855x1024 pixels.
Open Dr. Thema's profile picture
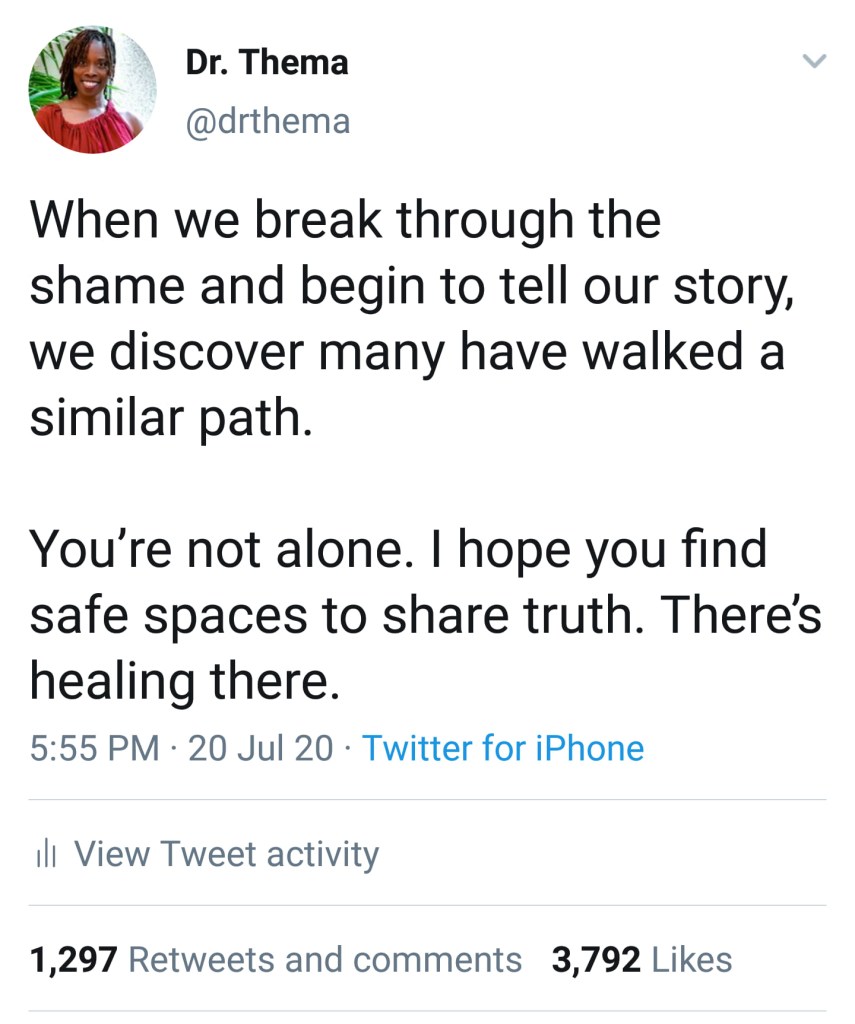92,89
